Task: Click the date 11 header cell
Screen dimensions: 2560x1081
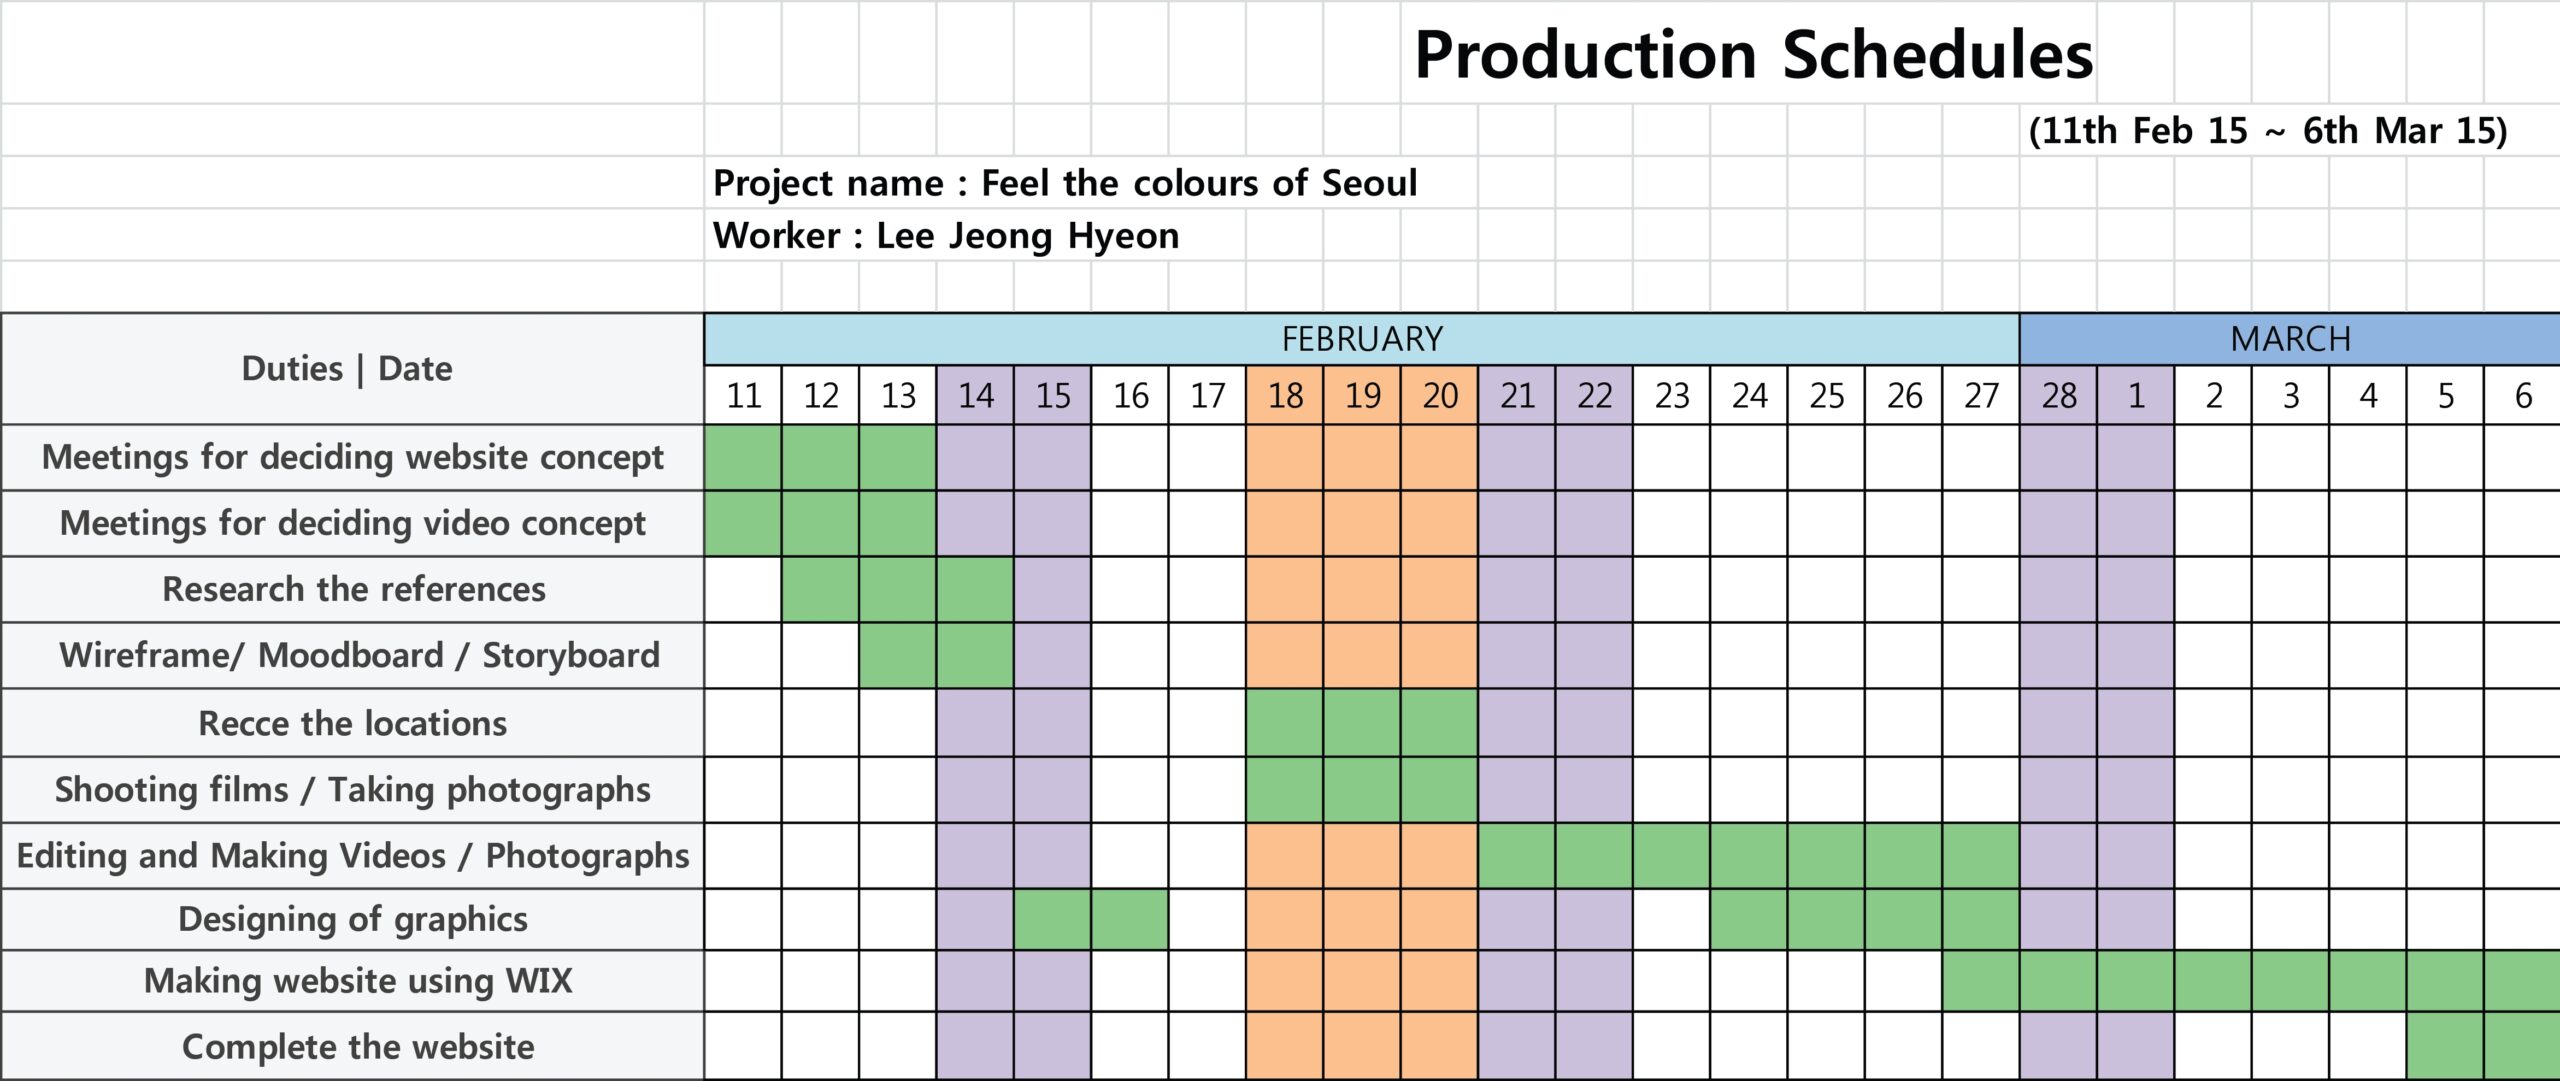Action: [743, 396]
